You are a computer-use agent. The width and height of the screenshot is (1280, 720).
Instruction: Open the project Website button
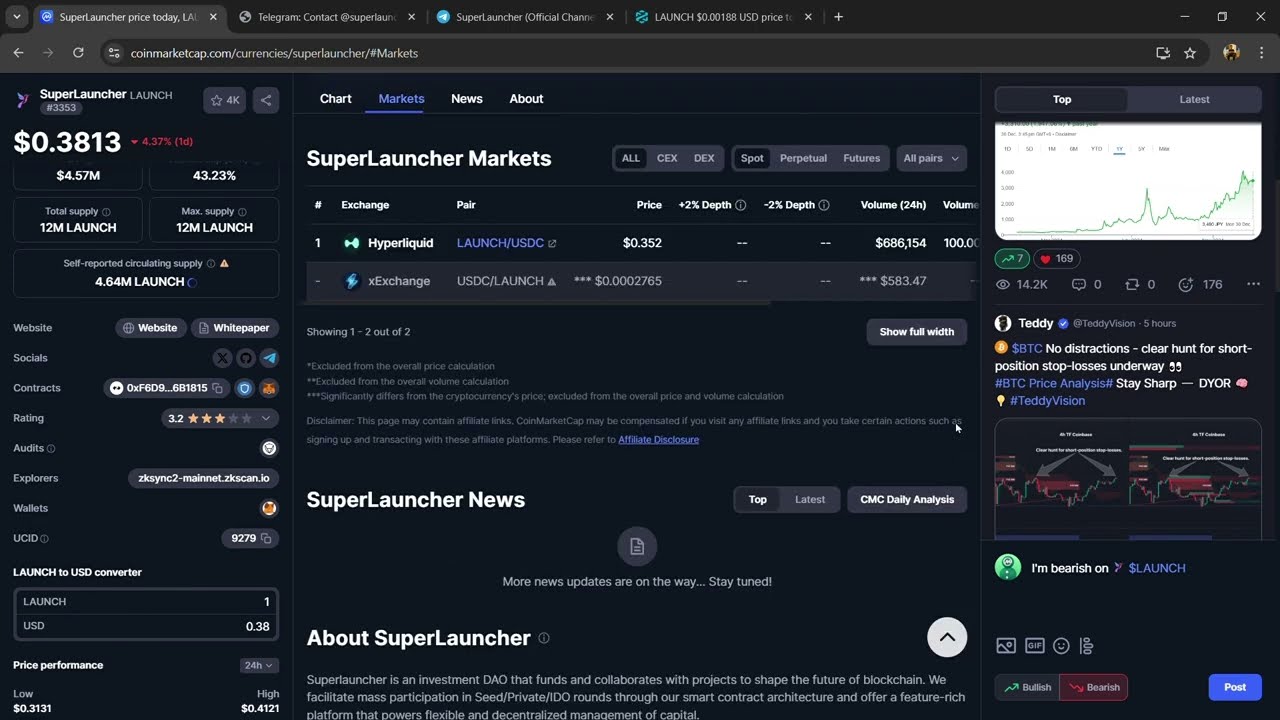tap(150, 328)
